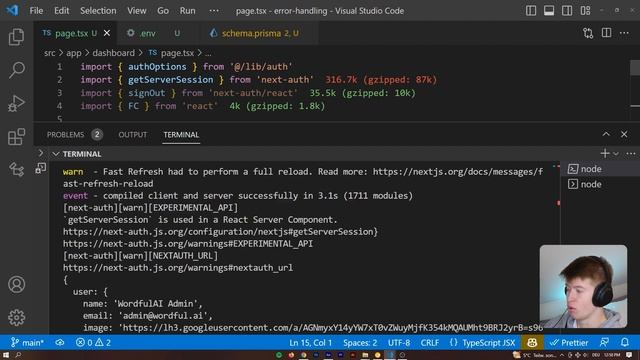Open the Manage gear icon

16,317
